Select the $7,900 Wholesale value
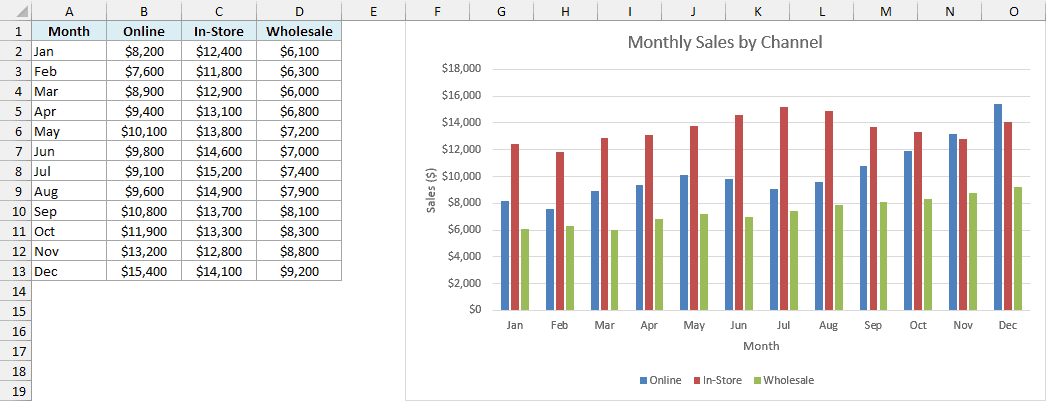 (x=299, y=191)
